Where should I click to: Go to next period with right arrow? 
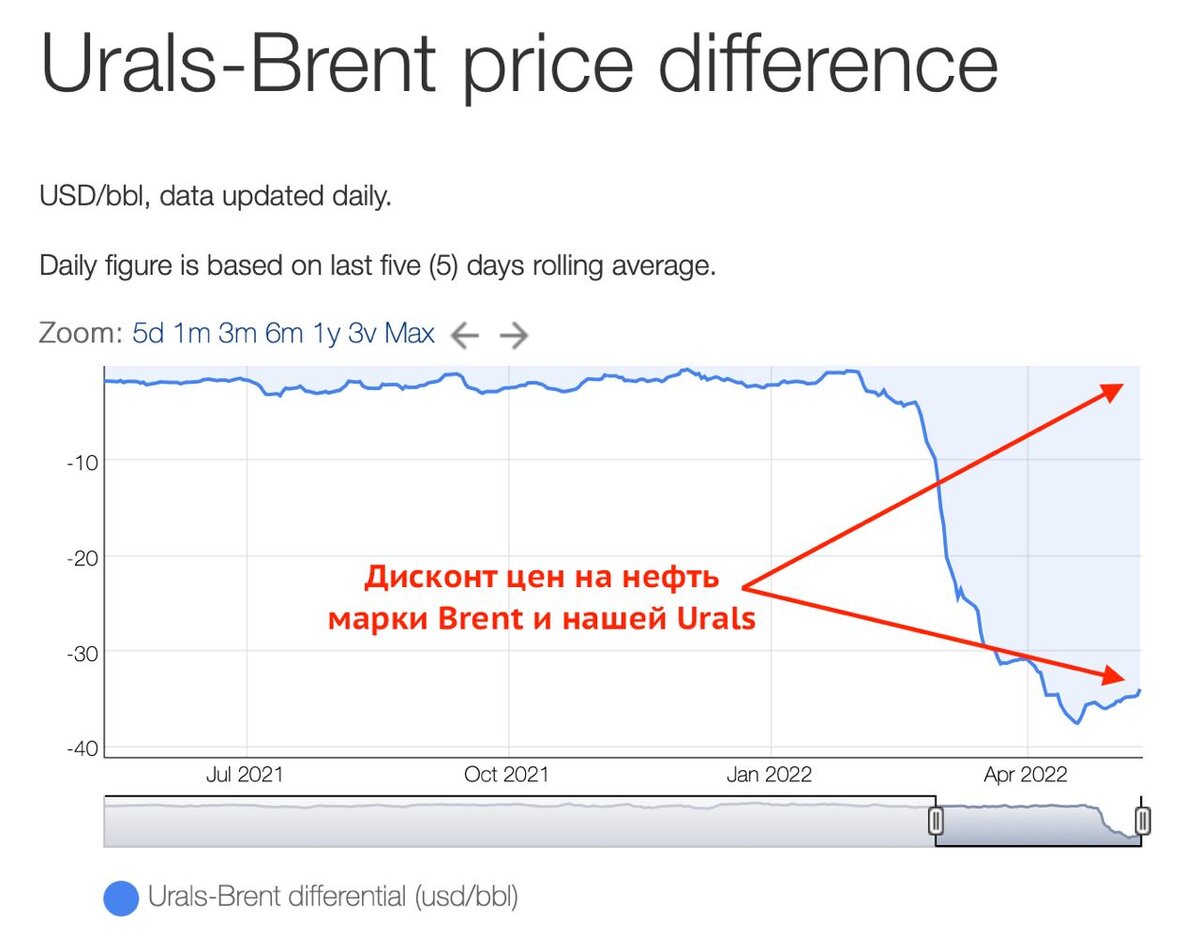click(x=513, y=336)
